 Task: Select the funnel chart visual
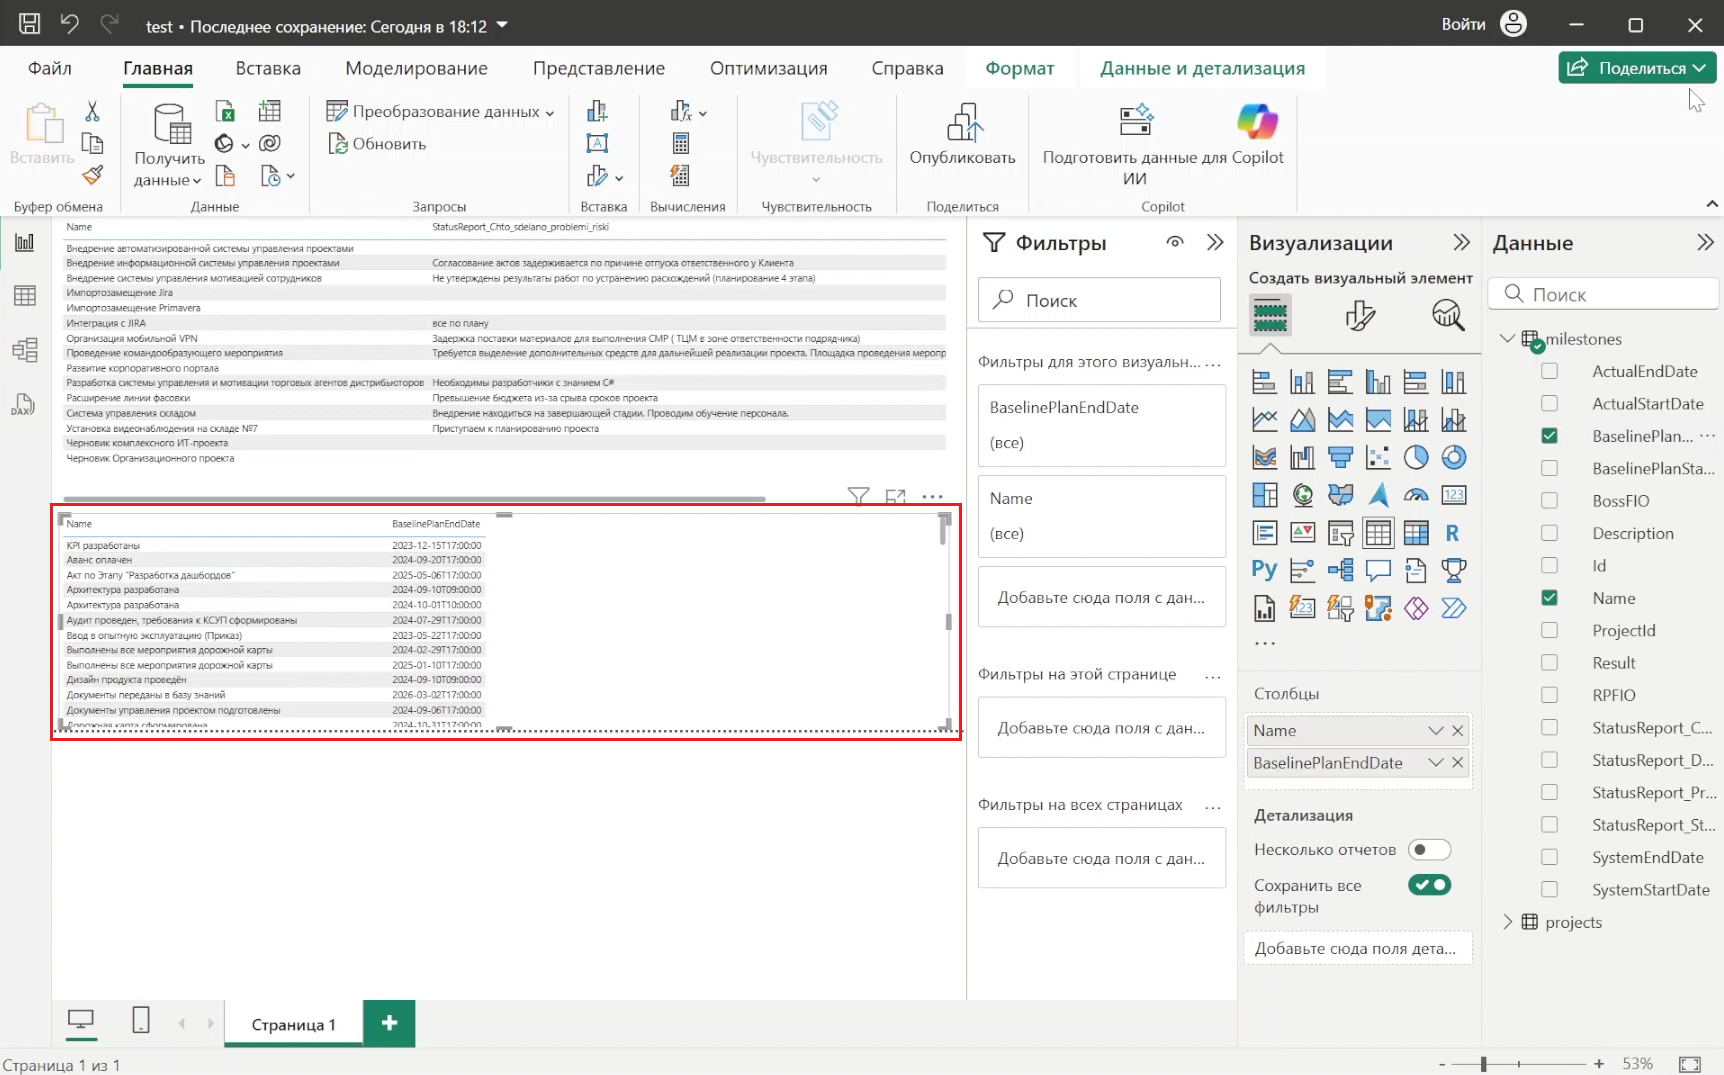(1340, 457)
